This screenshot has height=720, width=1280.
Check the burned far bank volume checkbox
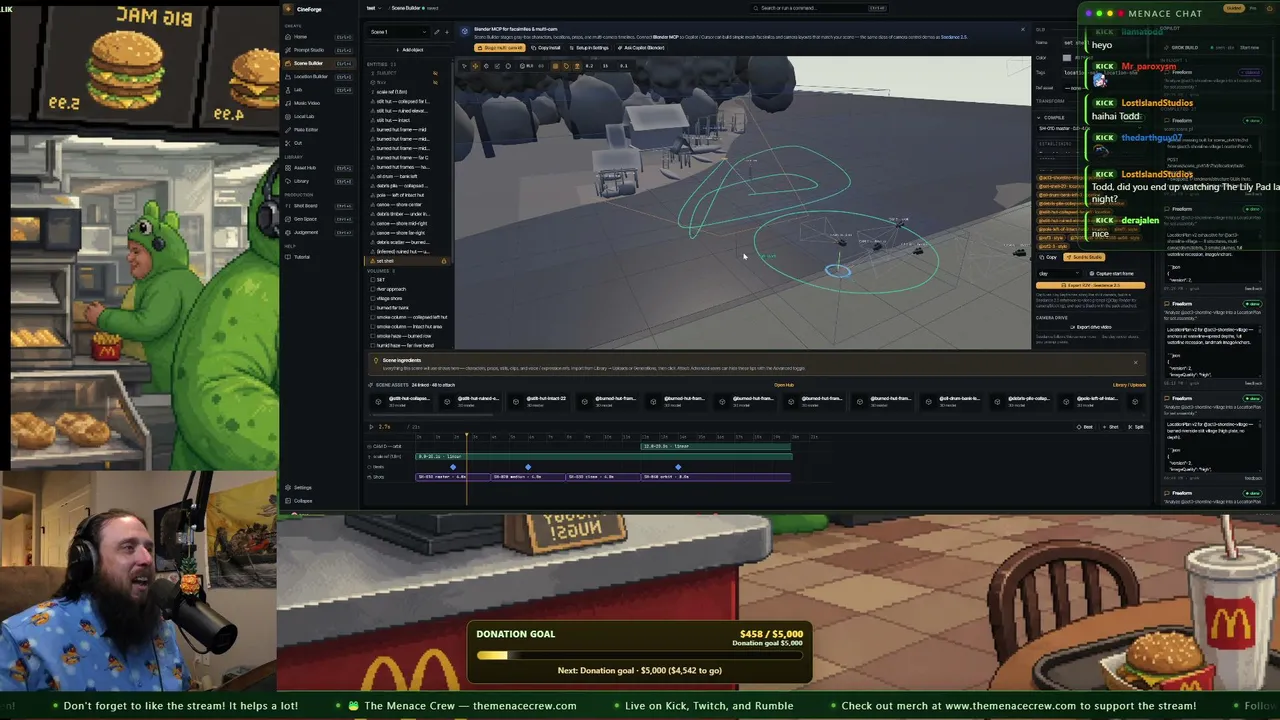point(373,308)
